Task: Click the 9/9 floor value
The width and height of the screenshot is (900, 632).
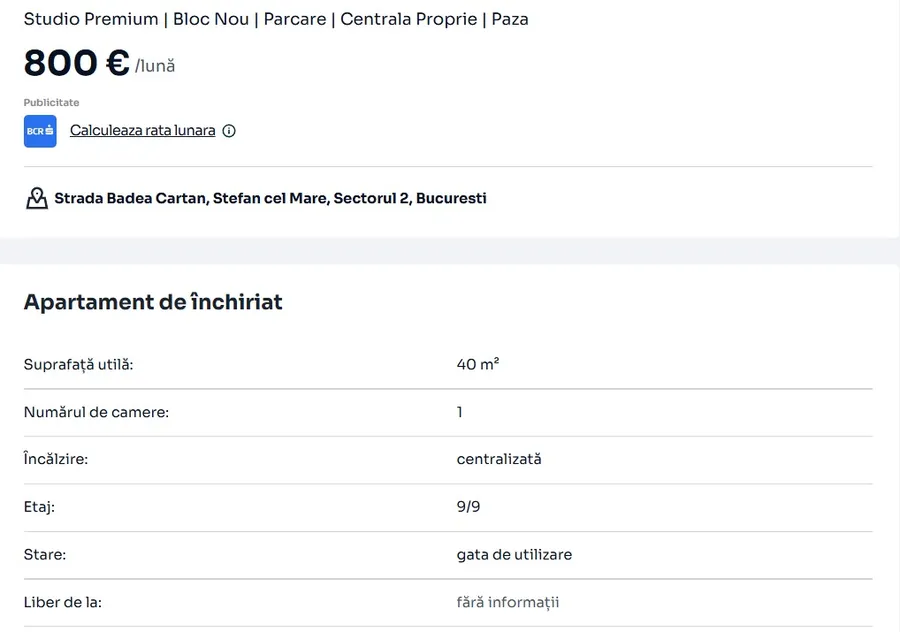Action: 468,507
